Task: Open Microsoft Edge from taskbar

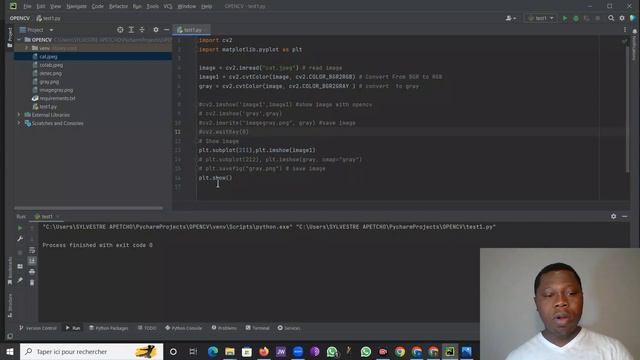Action: click(213, 351)
